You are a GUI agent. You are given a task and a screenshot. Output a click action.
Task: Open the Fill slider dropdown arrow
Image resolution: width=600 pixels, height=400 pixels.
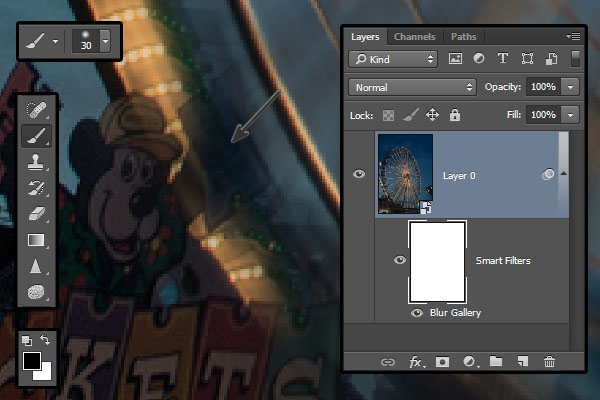click(x=570, y=115)
